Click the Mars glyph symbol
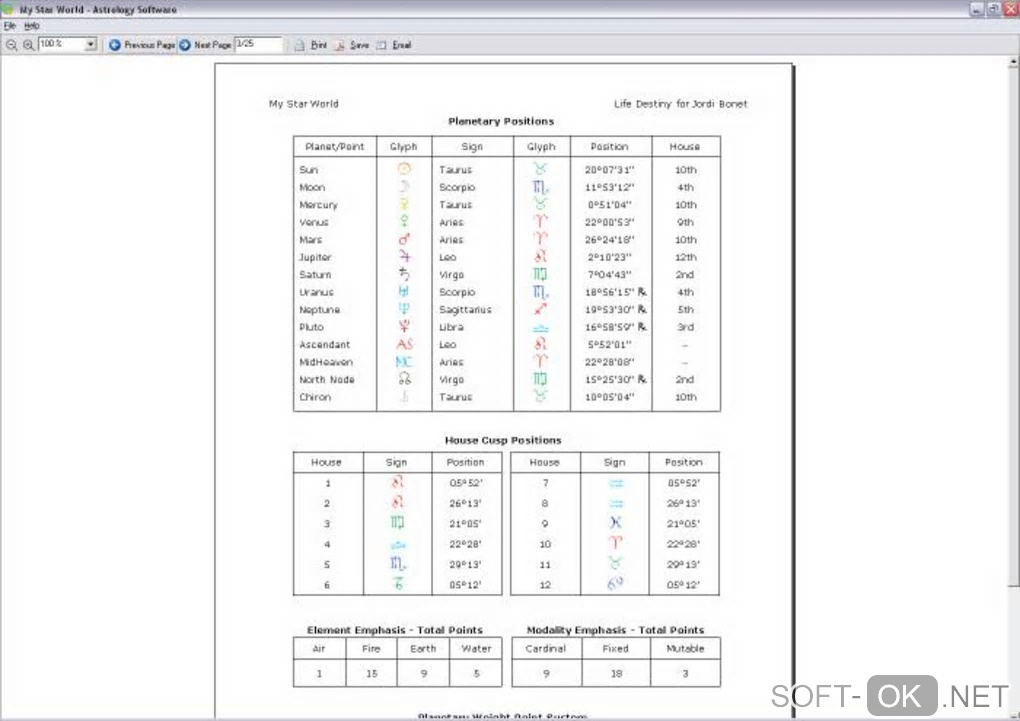The image size is (1020, 721). [x=404, y=239]
